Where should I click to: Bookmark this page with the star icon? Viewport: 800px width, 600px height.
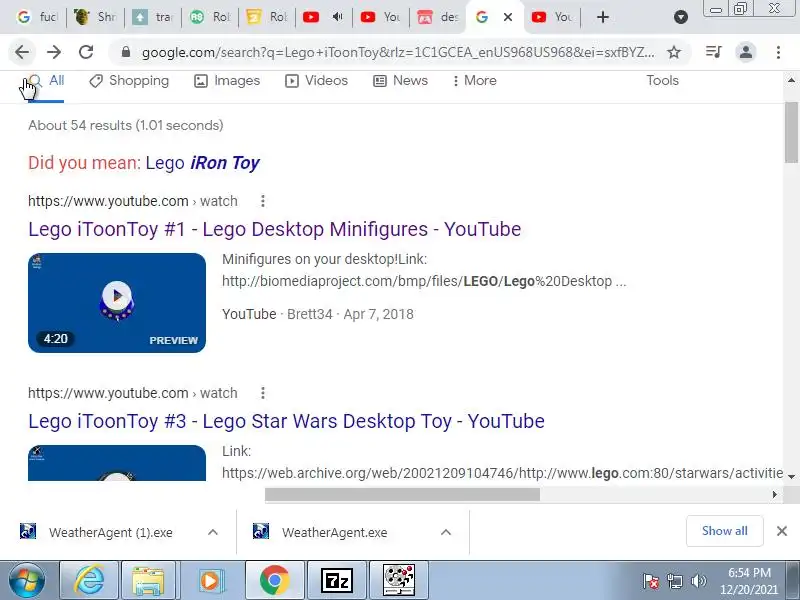point(674,52)
